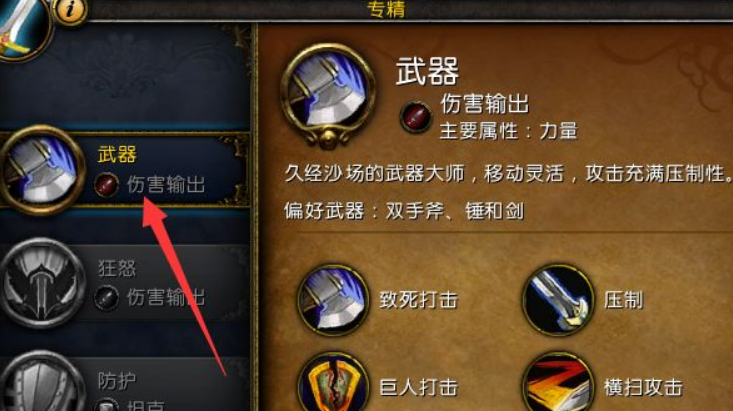Click damage role icon beside 伤害输出 header
This screenshot has height=411, width=733.
[x=416, y=116]
